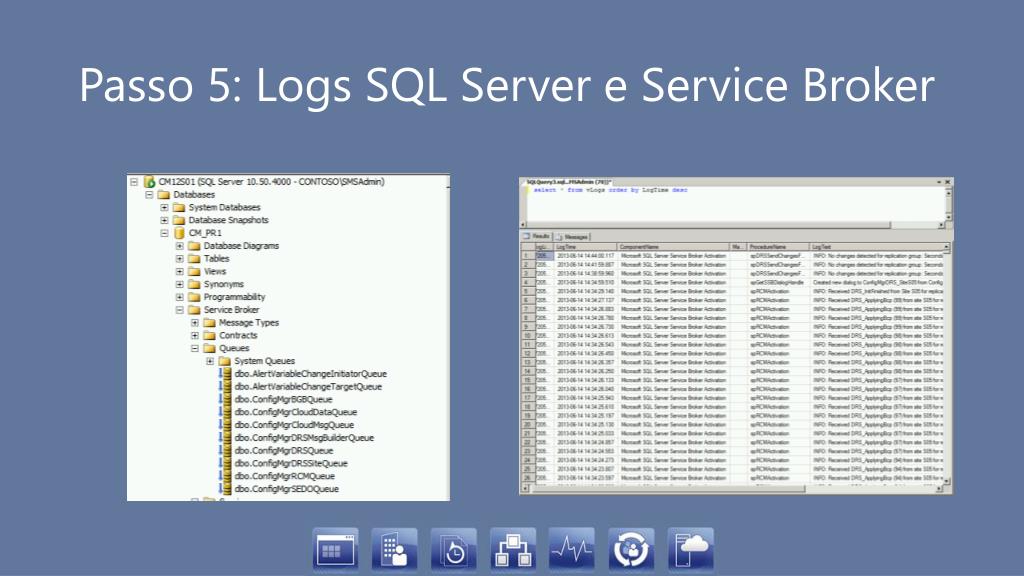This screenshot has width=1024, height=576.
Task: Select dbo.ConfigMgrRCMQueue in tree
Action: pyautogui.click(x=284, y=476)
